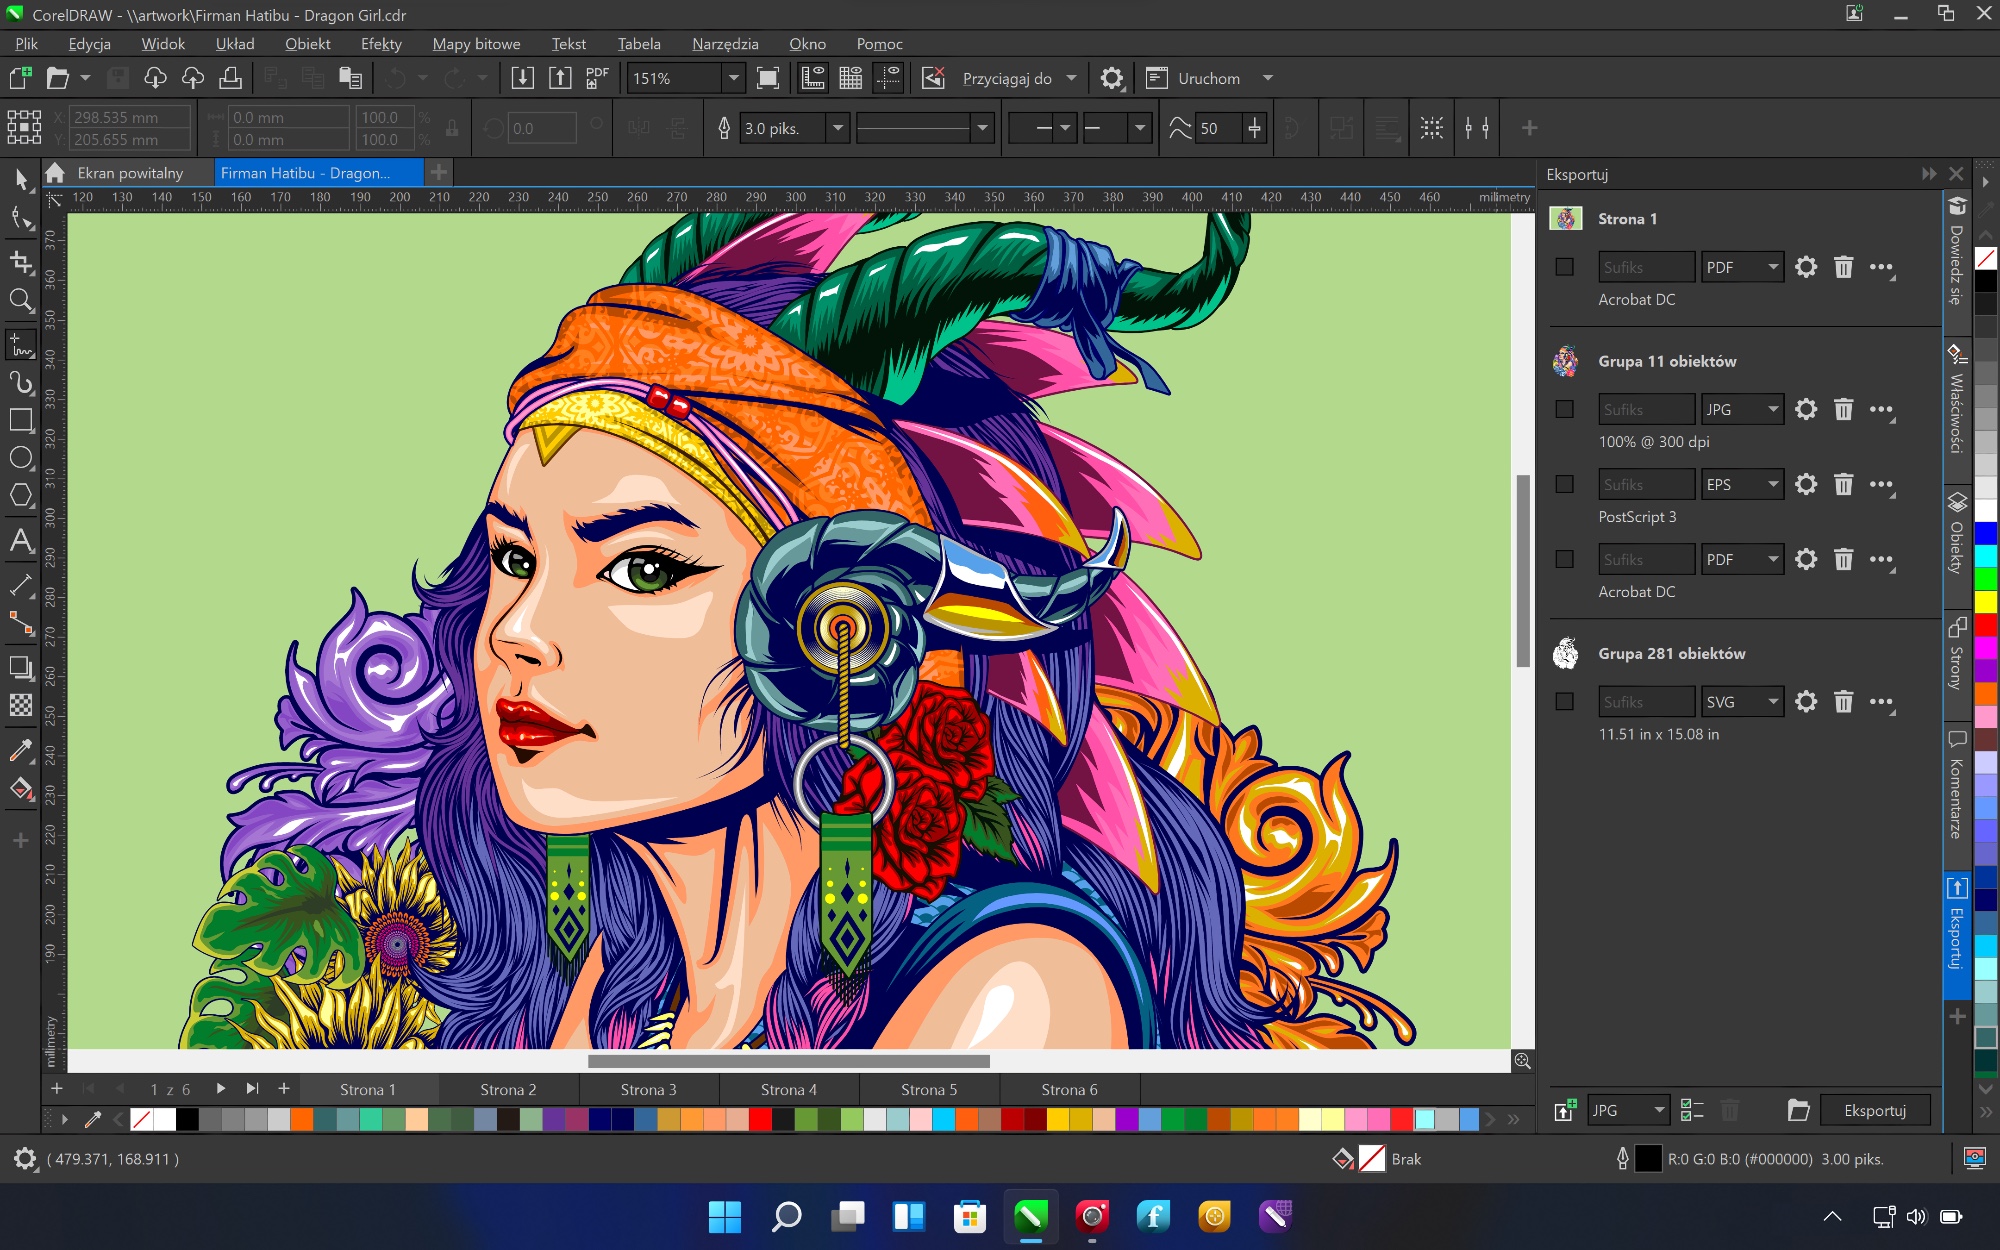
Task: Select the Rectangle tool
Action: 21,420
